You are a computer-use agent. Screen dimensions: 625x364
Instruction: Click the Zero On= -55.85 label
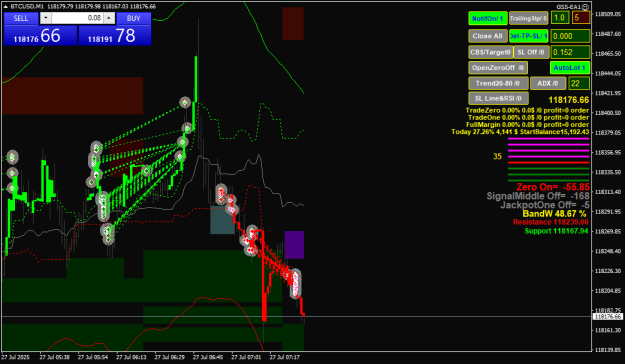pos(552,187)
